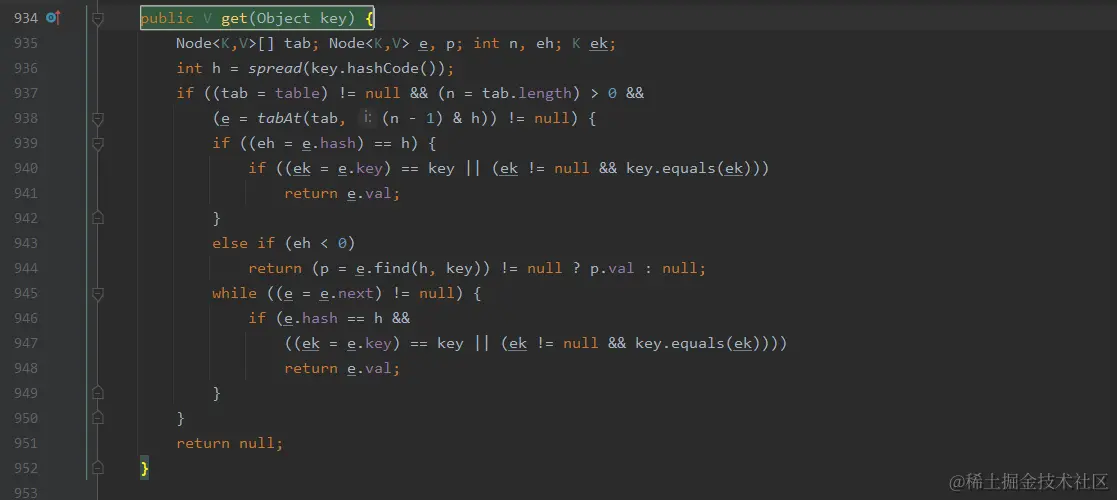This screenshot has width=1117, height=500.
Task: Click 'p.val' on line 944
Action: coord(611,269)
